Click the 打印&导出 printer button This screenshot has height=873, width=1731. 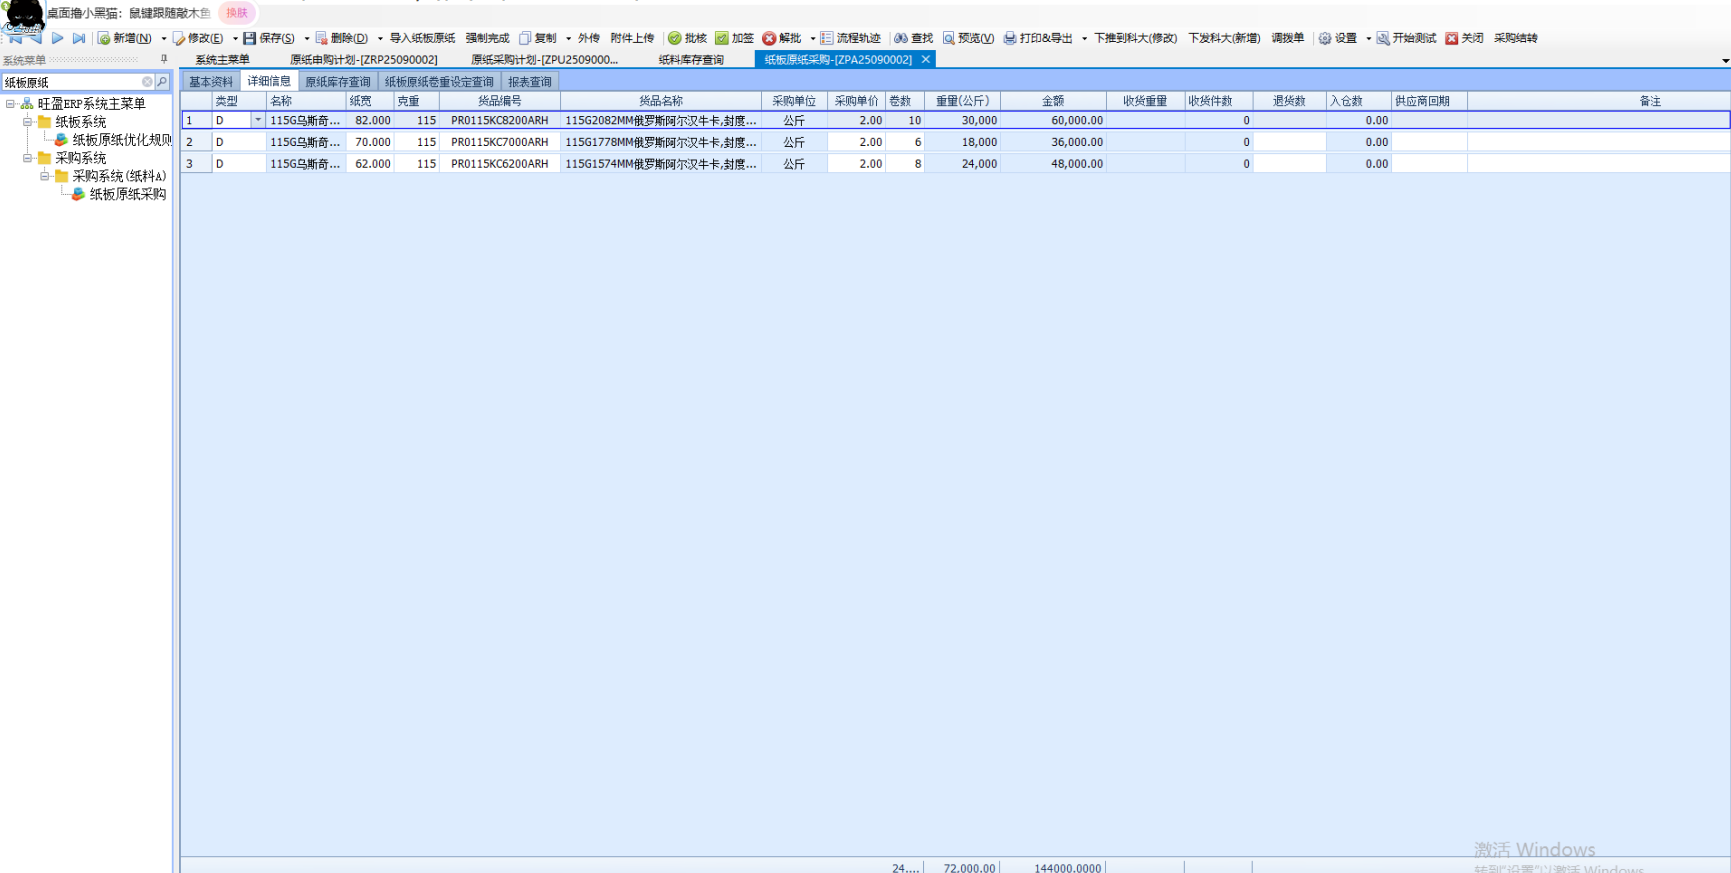tap(1038, 38)
